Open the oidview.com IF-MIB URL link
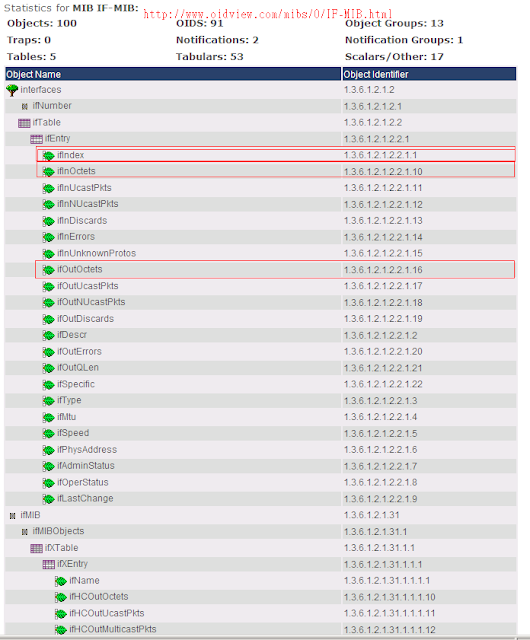Image resolution: width=530 pixels, height=640 pixels. coord(267,15)
